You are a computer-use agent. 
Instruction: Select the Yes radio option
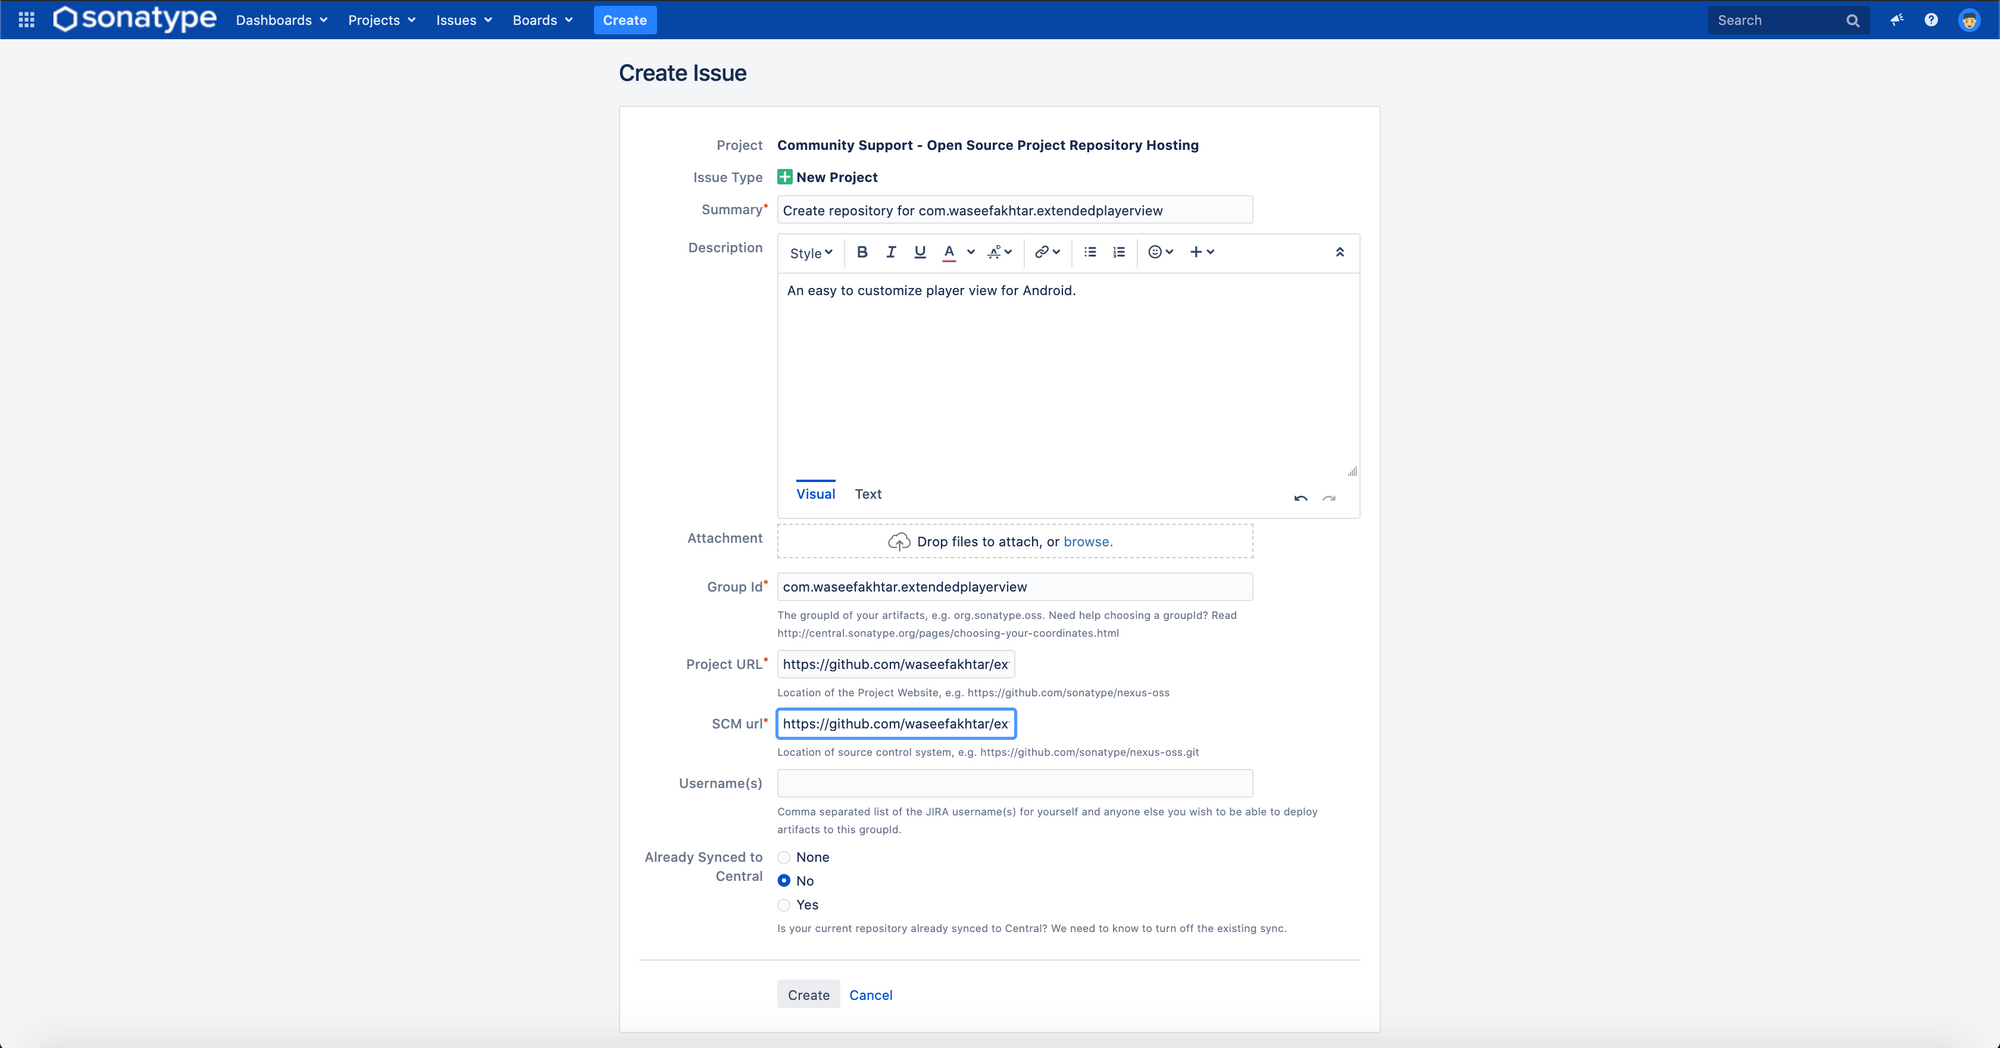pyautogui.click(x=784, y=905)
